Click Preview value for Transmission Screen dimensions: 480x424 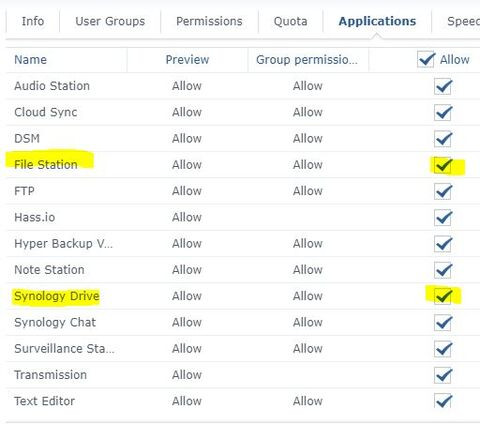[187, 375]
